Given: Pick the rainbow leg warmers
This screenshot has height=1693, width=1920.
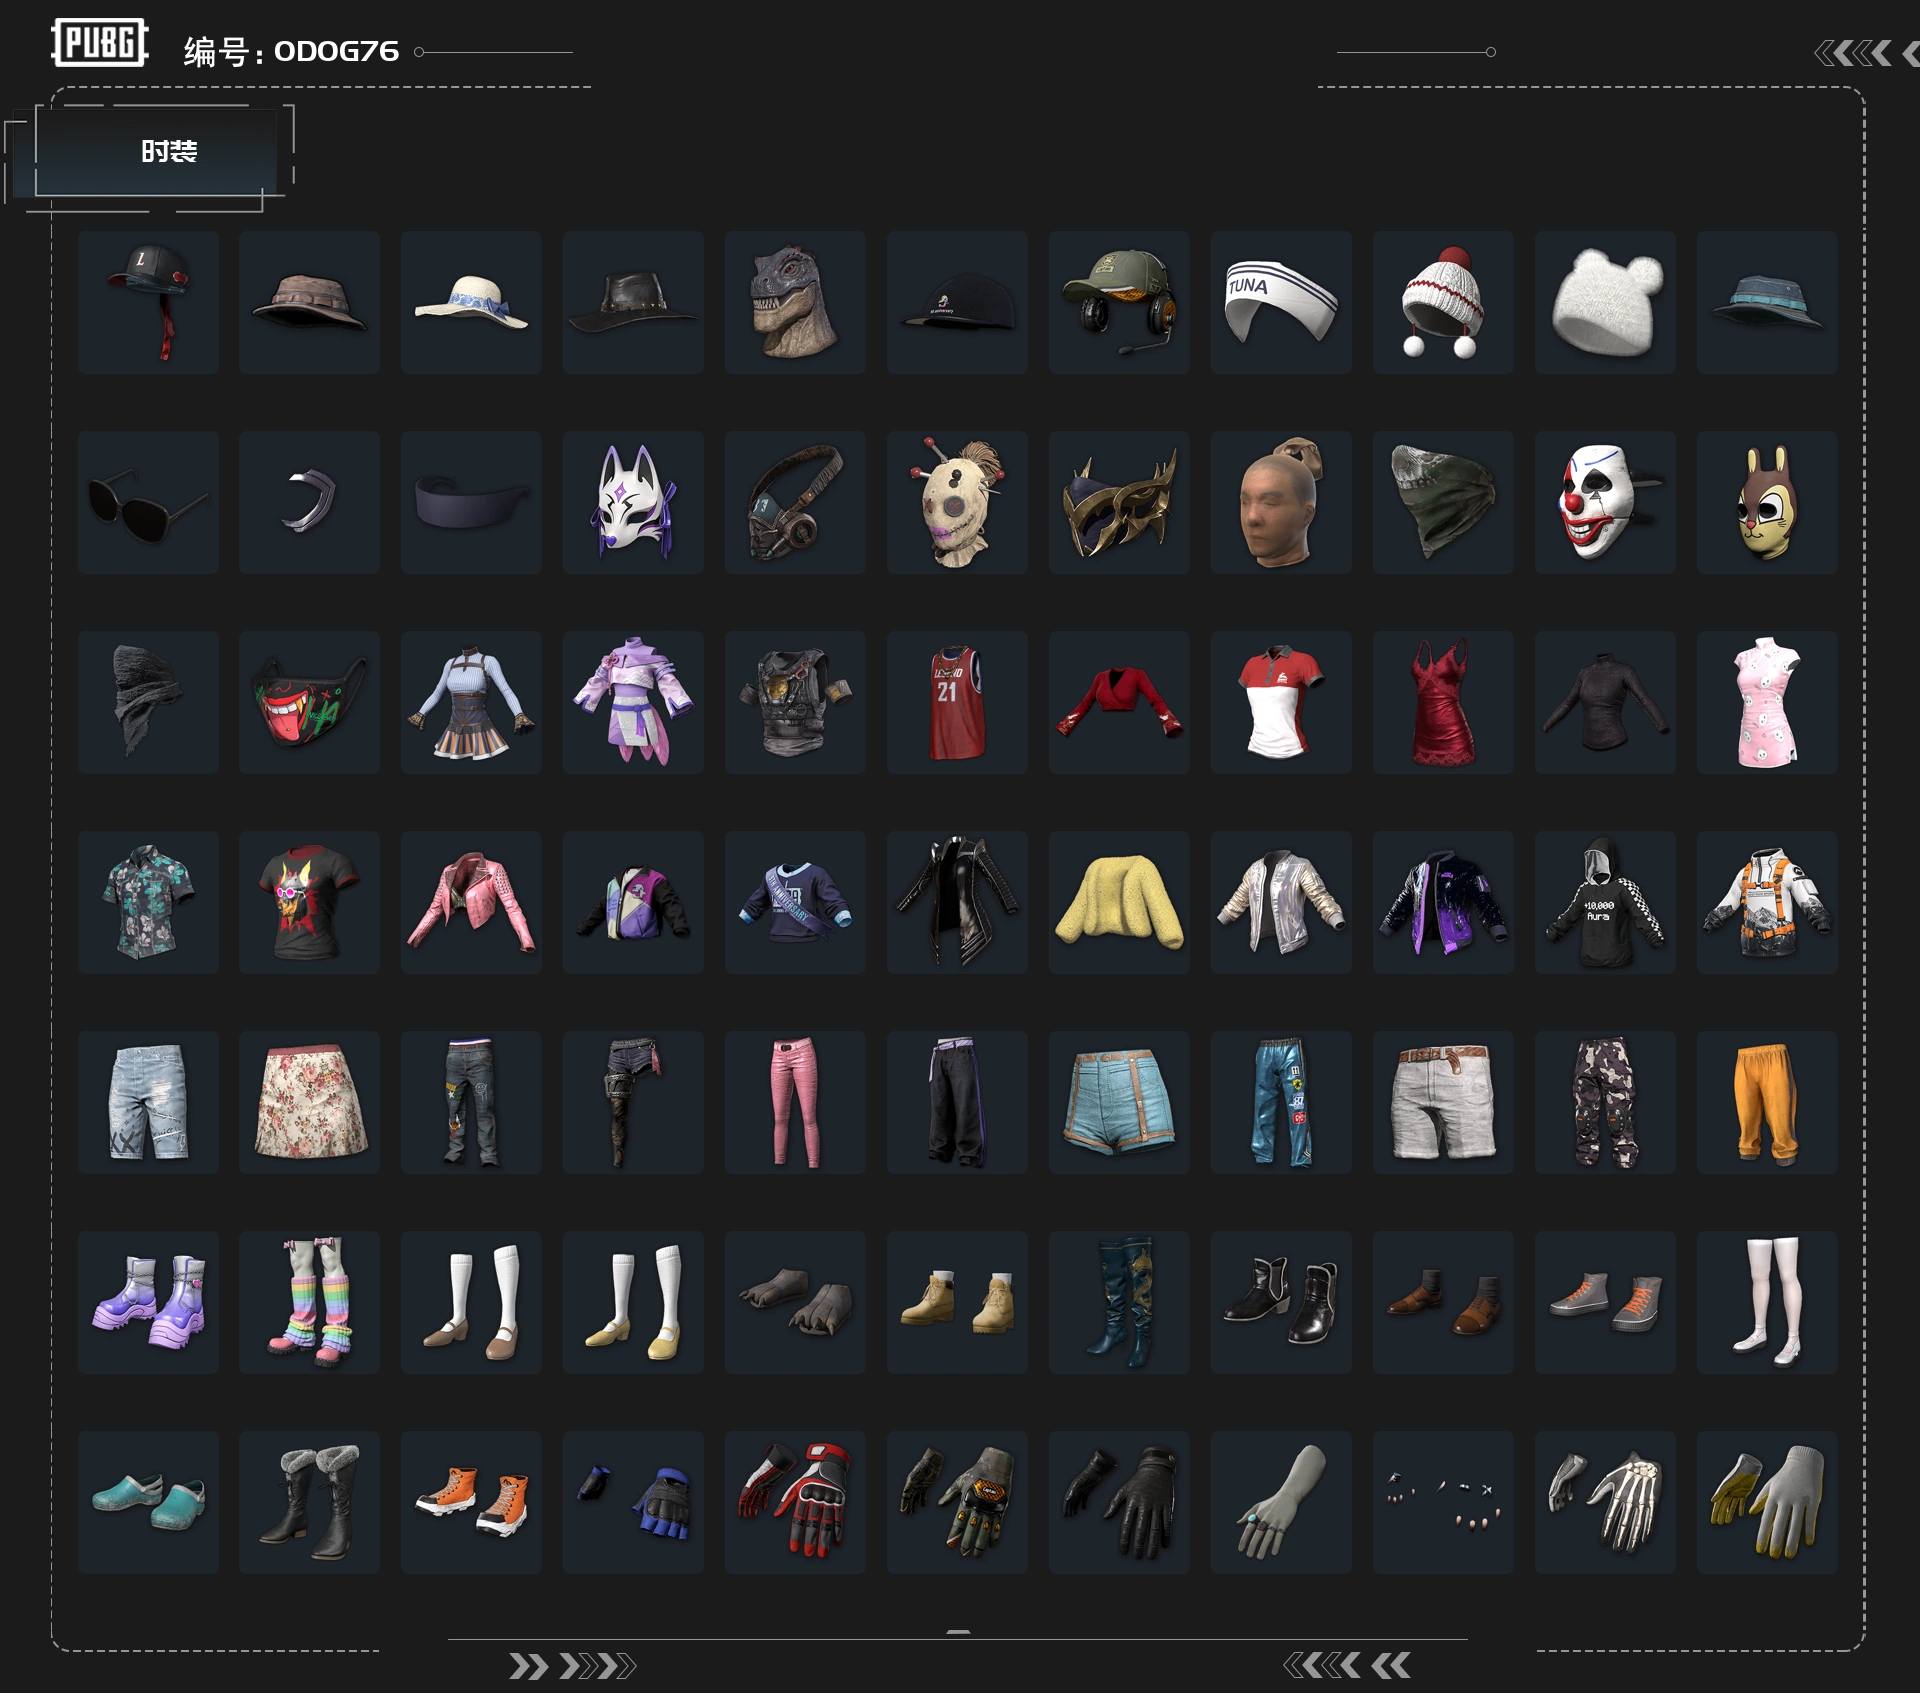Looking at the screenshot, I should (x=309, y=1302).
